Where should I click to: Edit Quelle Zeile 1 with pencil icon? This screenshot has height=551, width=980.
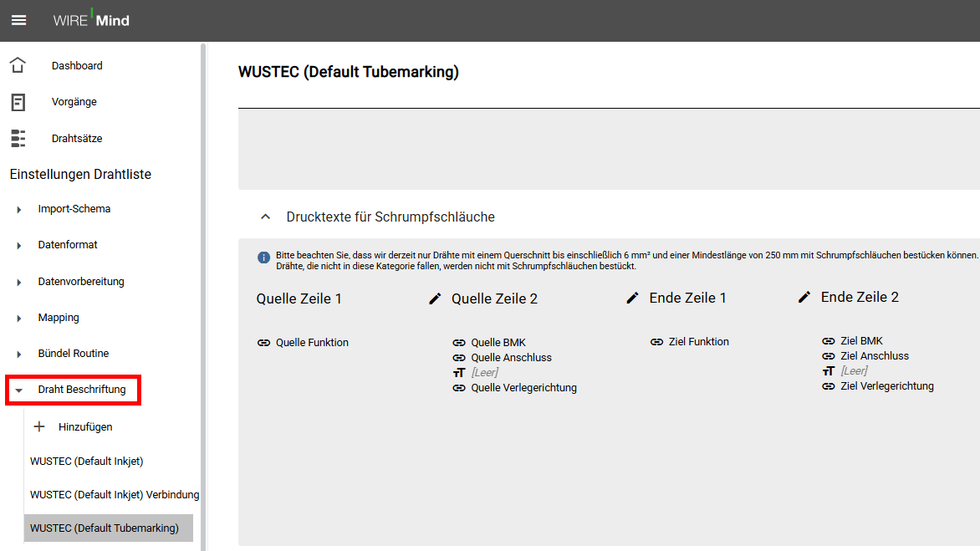[x=435, y=299]
